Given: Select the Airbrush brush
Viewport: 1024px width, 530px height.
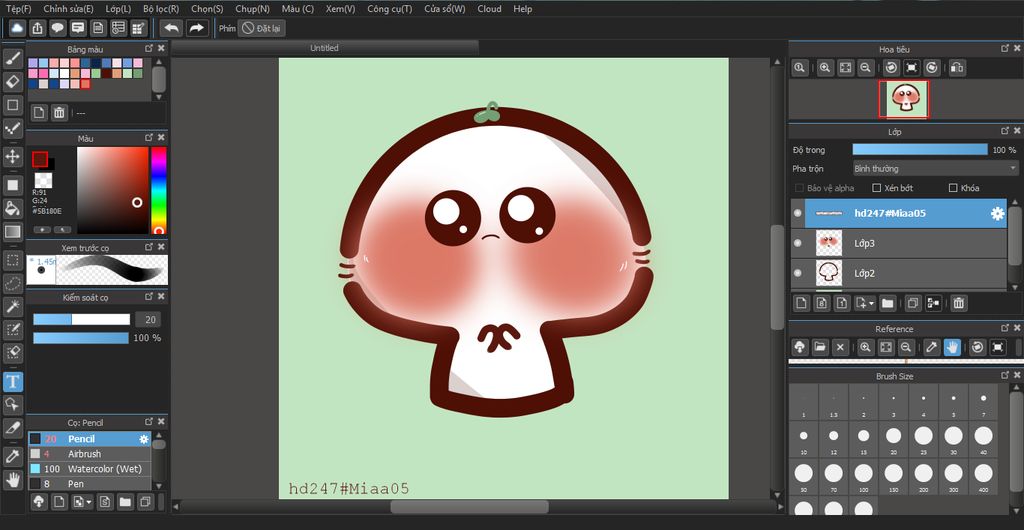Looking at the screenshot, I should pos(89,454).
